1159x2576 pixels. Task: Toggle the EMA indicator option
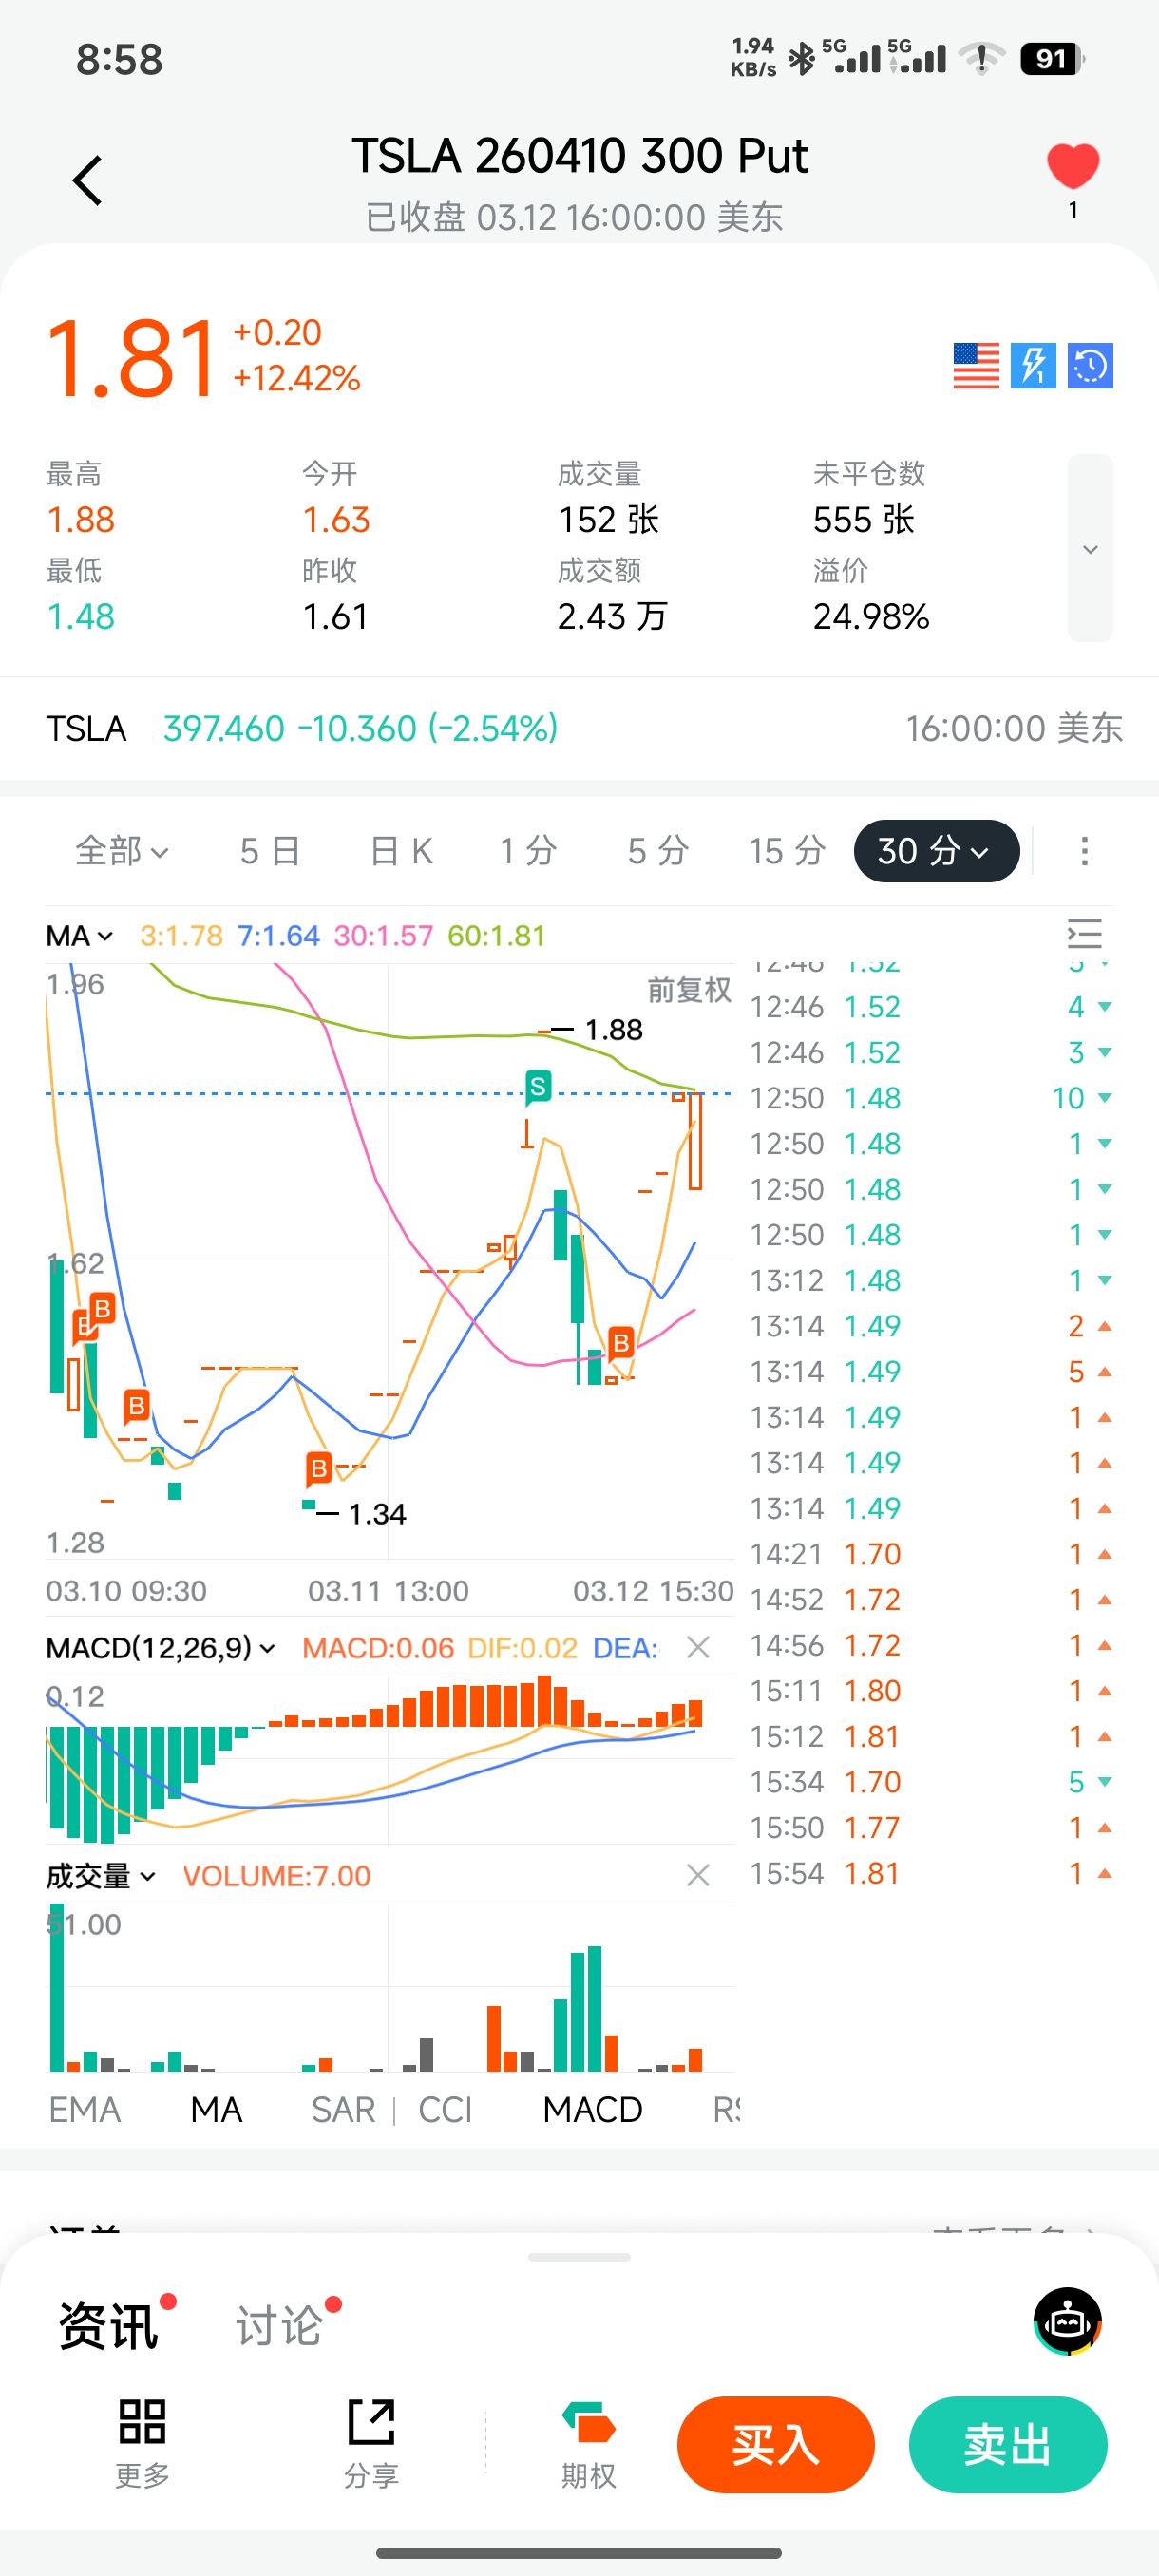pos(85,2109)
